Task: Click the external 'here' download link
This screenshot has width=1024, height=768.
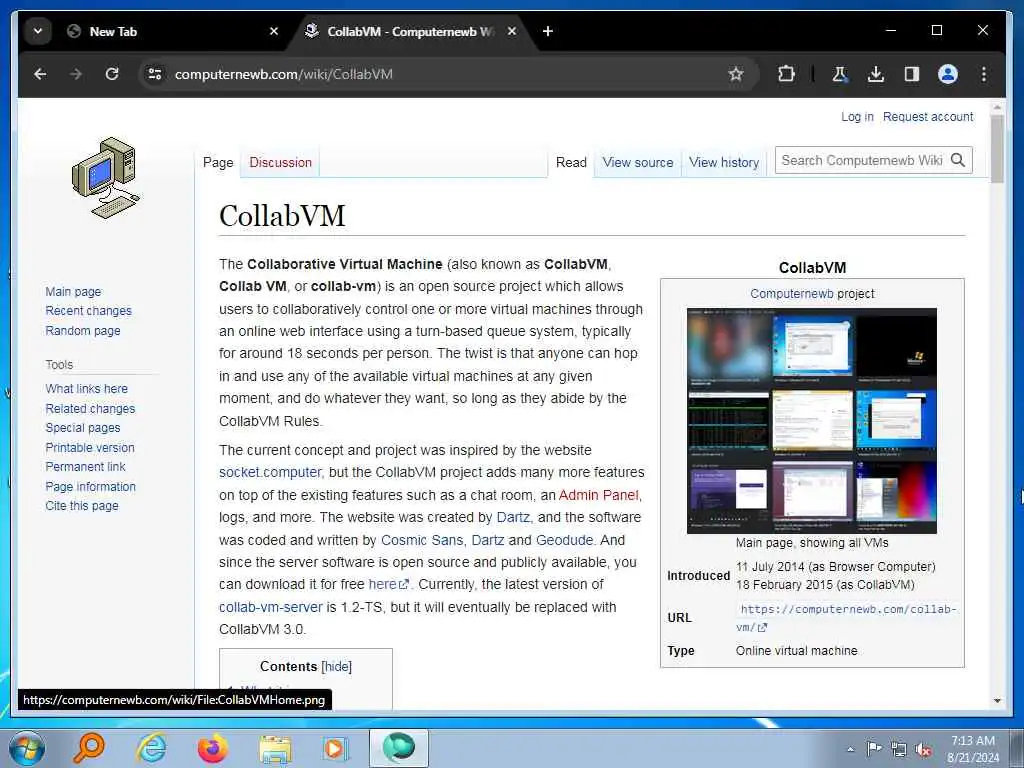Action: [389, 584]
